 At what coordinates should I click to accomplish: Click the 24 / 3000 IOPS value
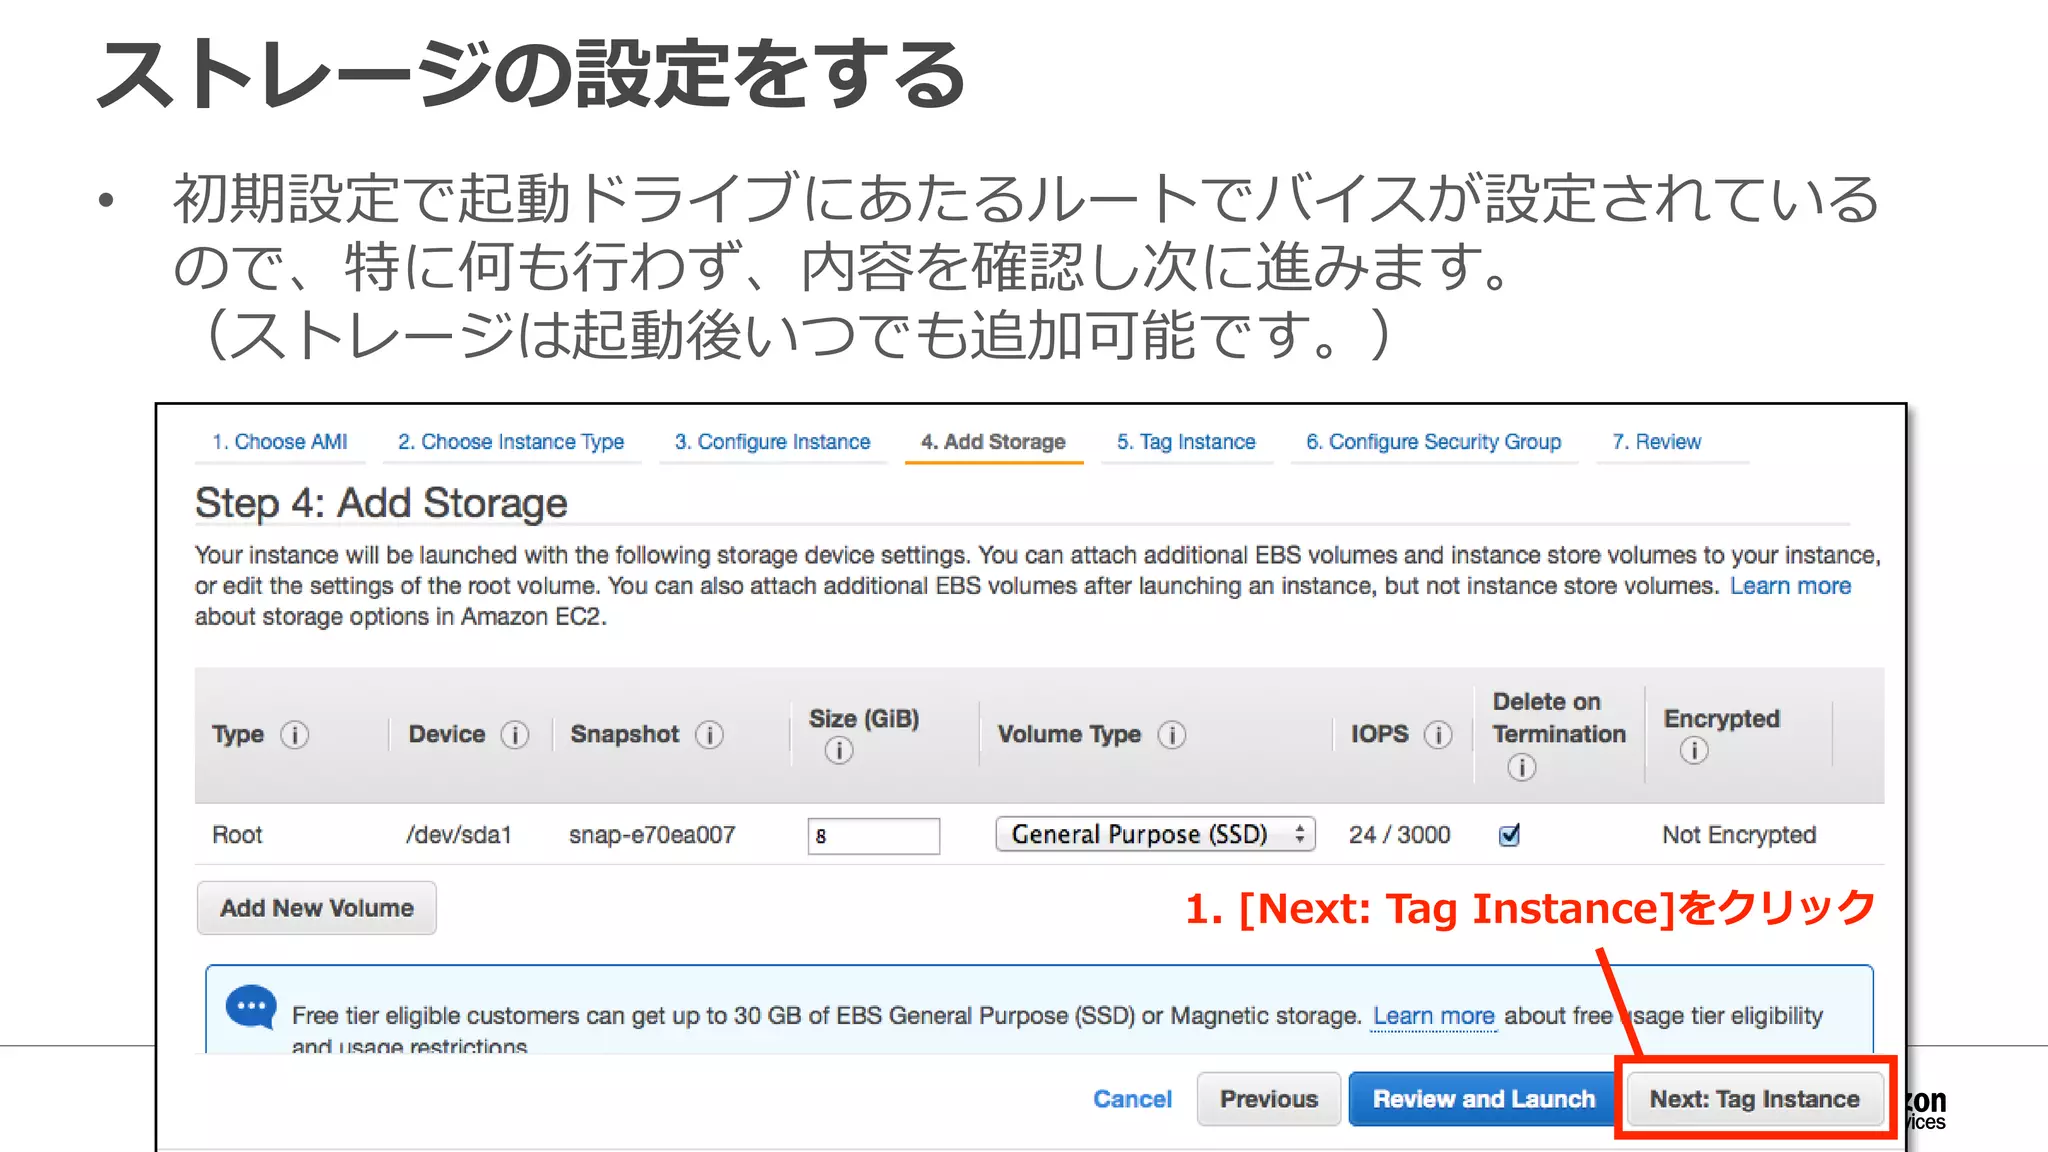pyautogui.click(x=1399, y=835)
